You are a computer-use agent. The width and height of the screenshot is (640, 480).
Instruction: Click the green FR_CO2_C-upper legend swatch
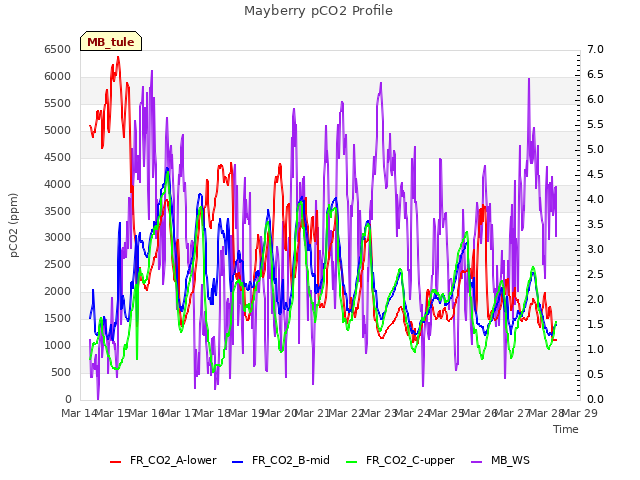351,461
